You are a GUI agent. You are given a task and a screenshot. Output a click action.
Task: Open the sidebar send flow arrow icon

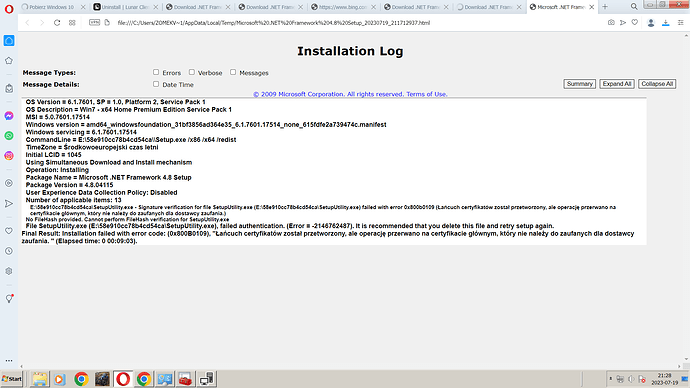tap(9, 203)
